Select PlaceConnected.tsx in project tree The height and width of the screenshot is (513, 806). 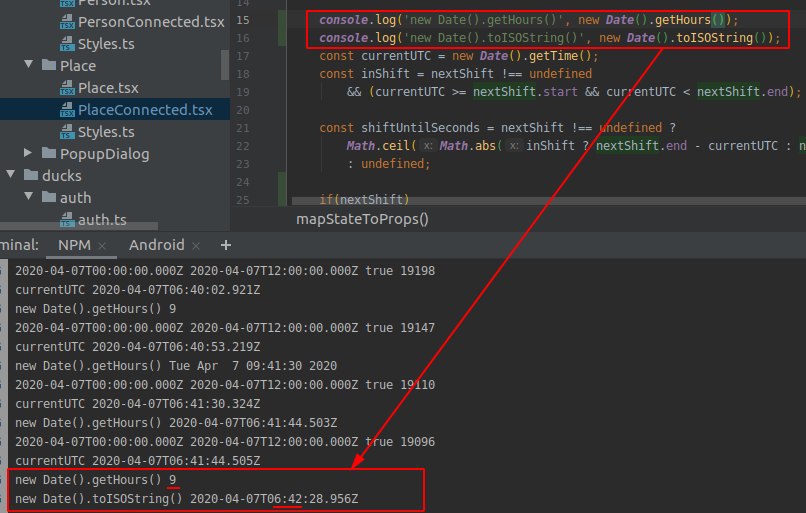pyautogui.click(x=145, y=110)
